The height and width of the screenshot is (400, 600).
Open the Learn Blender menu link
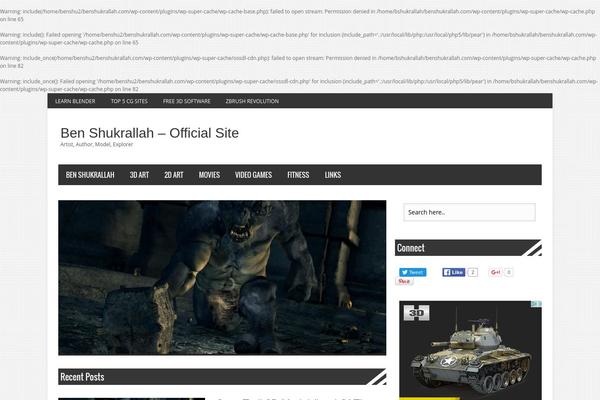[75, 101]
